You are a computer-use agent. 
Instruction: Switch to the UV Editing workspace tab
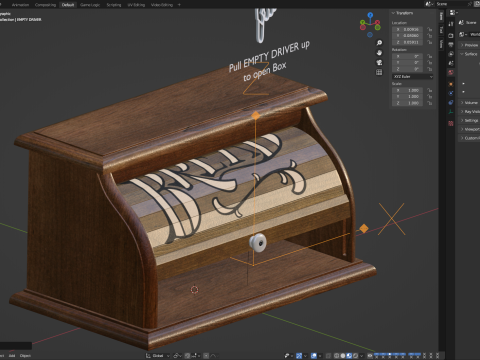pyautogui.click(x=136, y=5)
